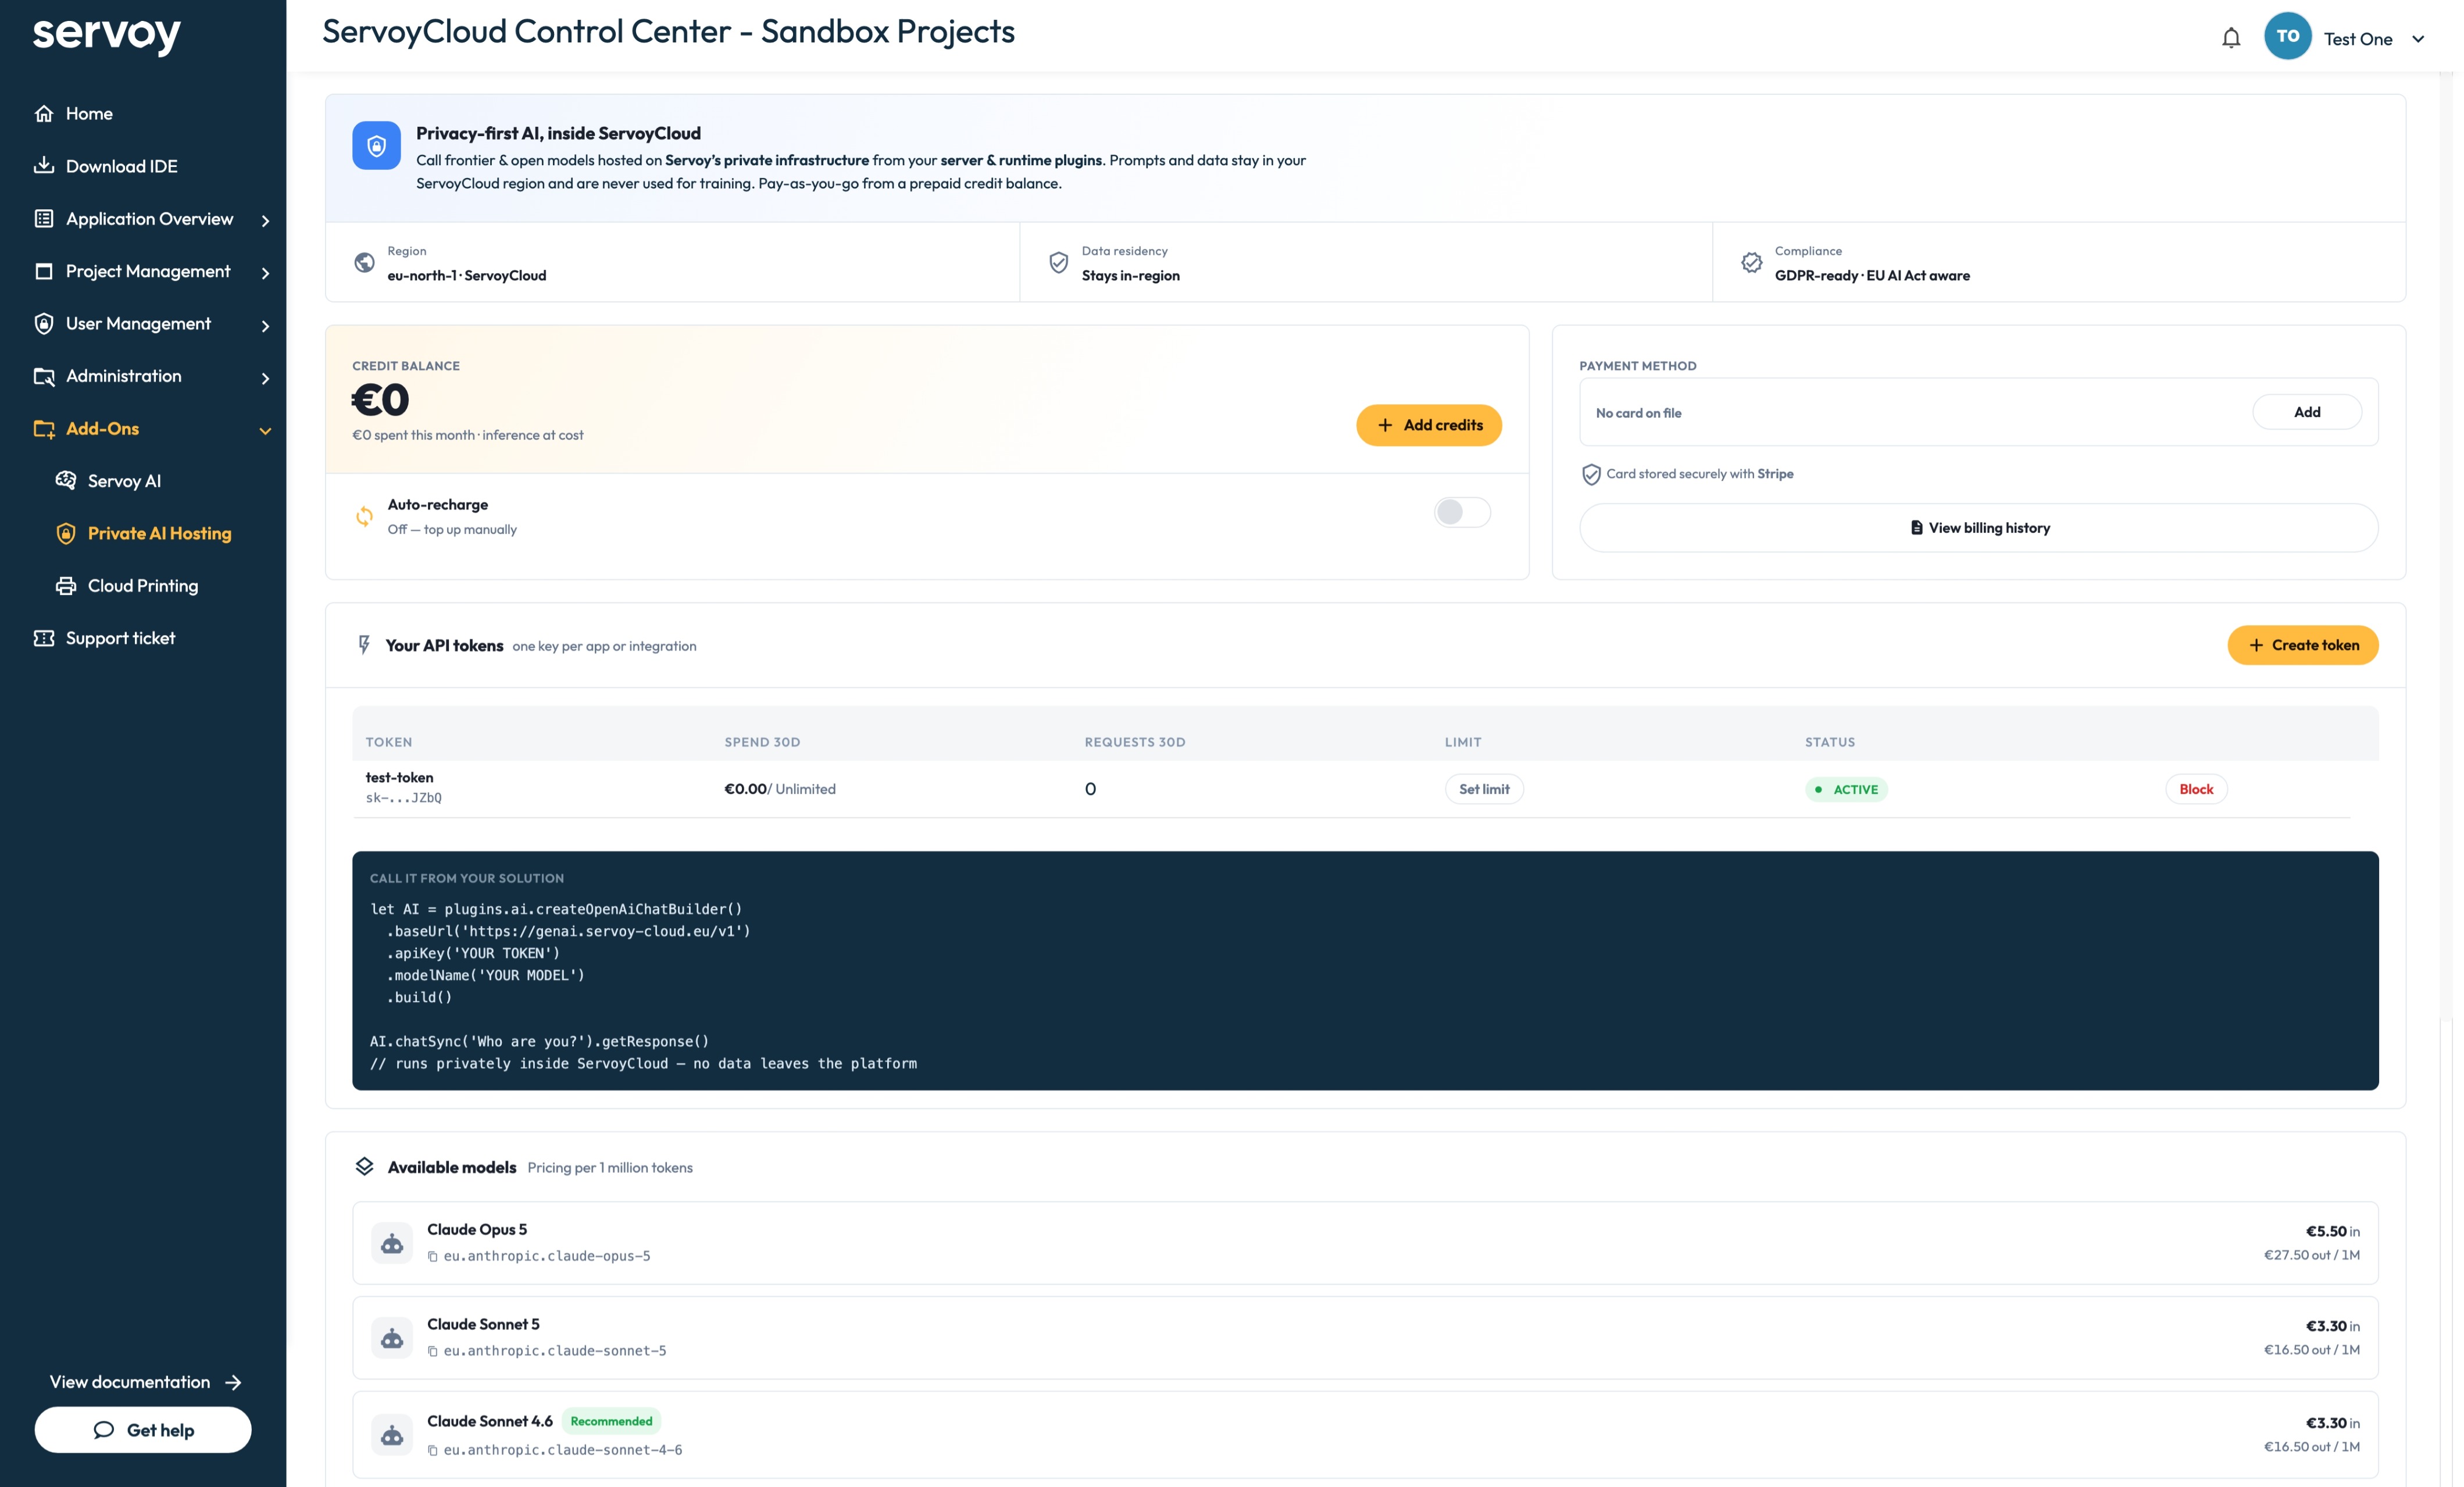Click the Auto-recharge refresh icon
2464x1487 pixels.
point(364,516)
